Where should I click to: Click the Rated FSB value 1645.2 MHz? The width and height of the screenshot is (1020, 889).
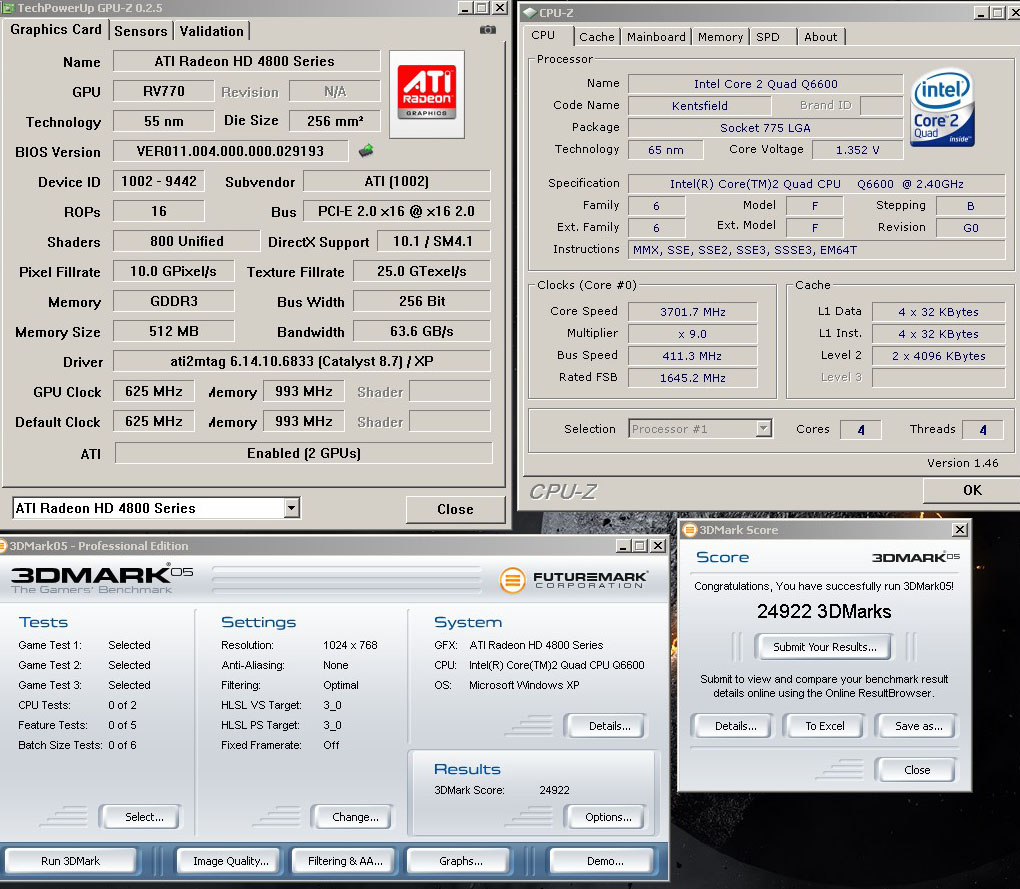(692, 378)
